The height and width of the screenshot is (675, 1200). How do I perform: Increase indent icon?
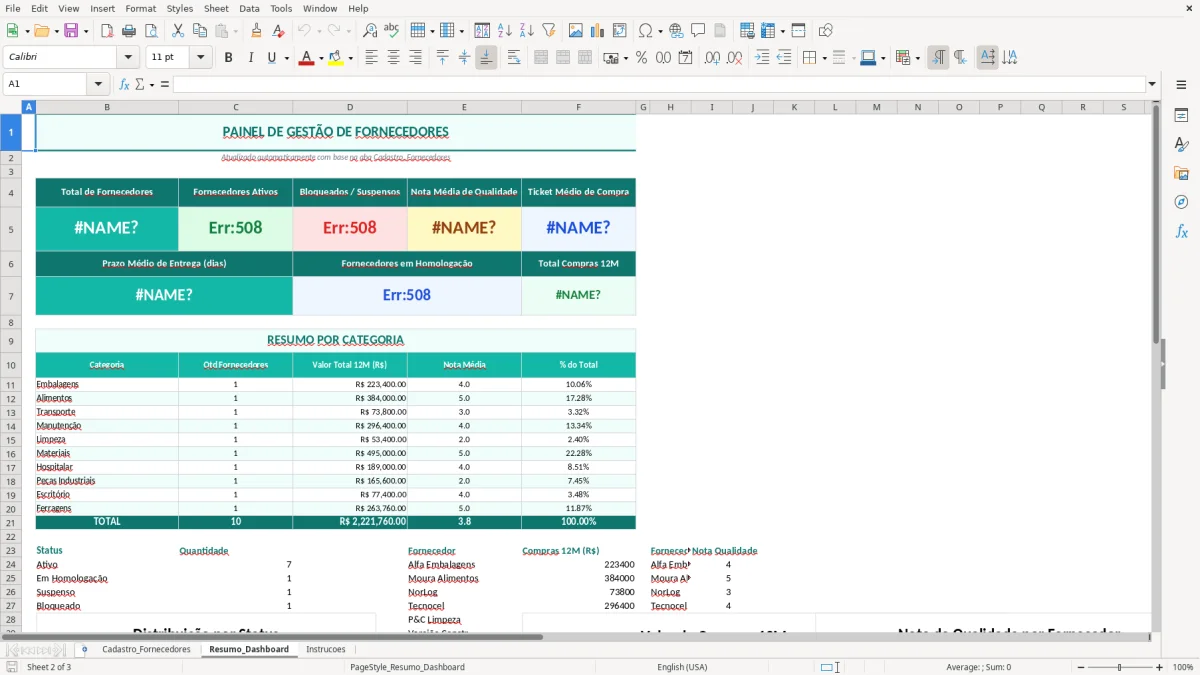(x=762, y=58)
